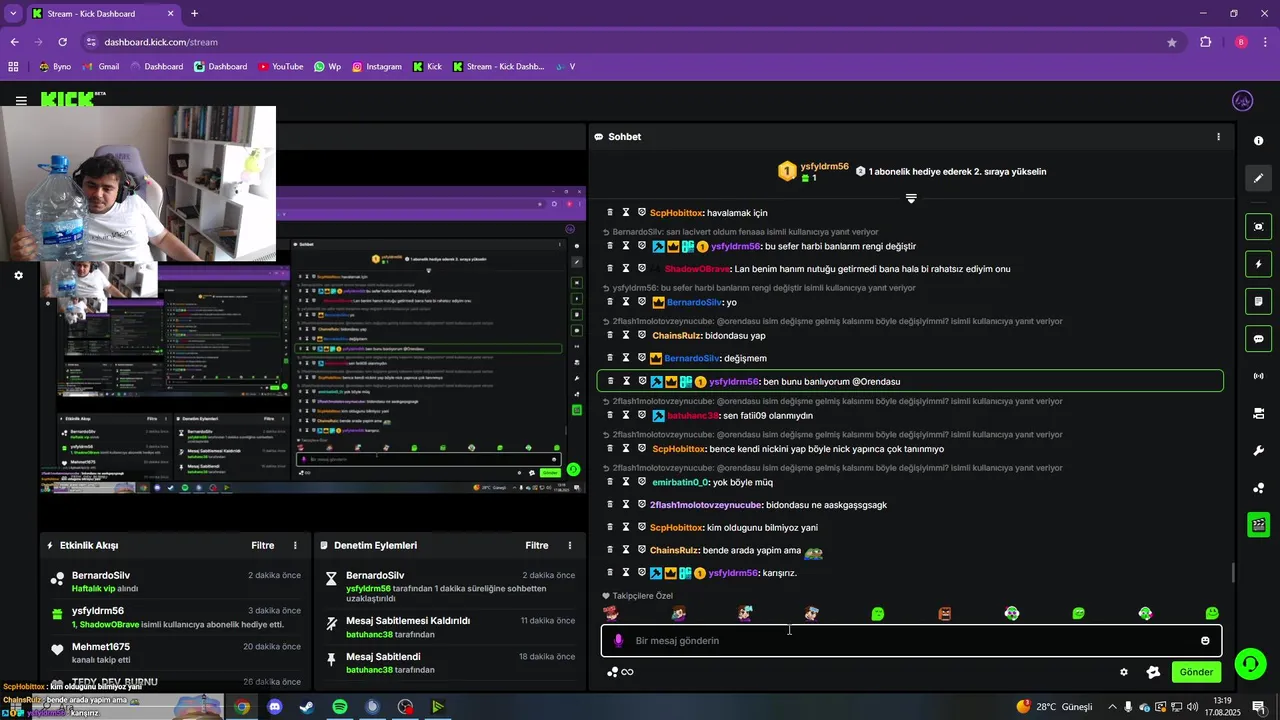Image resolution: width=1280 pixels, height=720 pixels.
Task: Click the green clapperboard clips icon
Action: pyautogui.click(x=1258, y=524)
